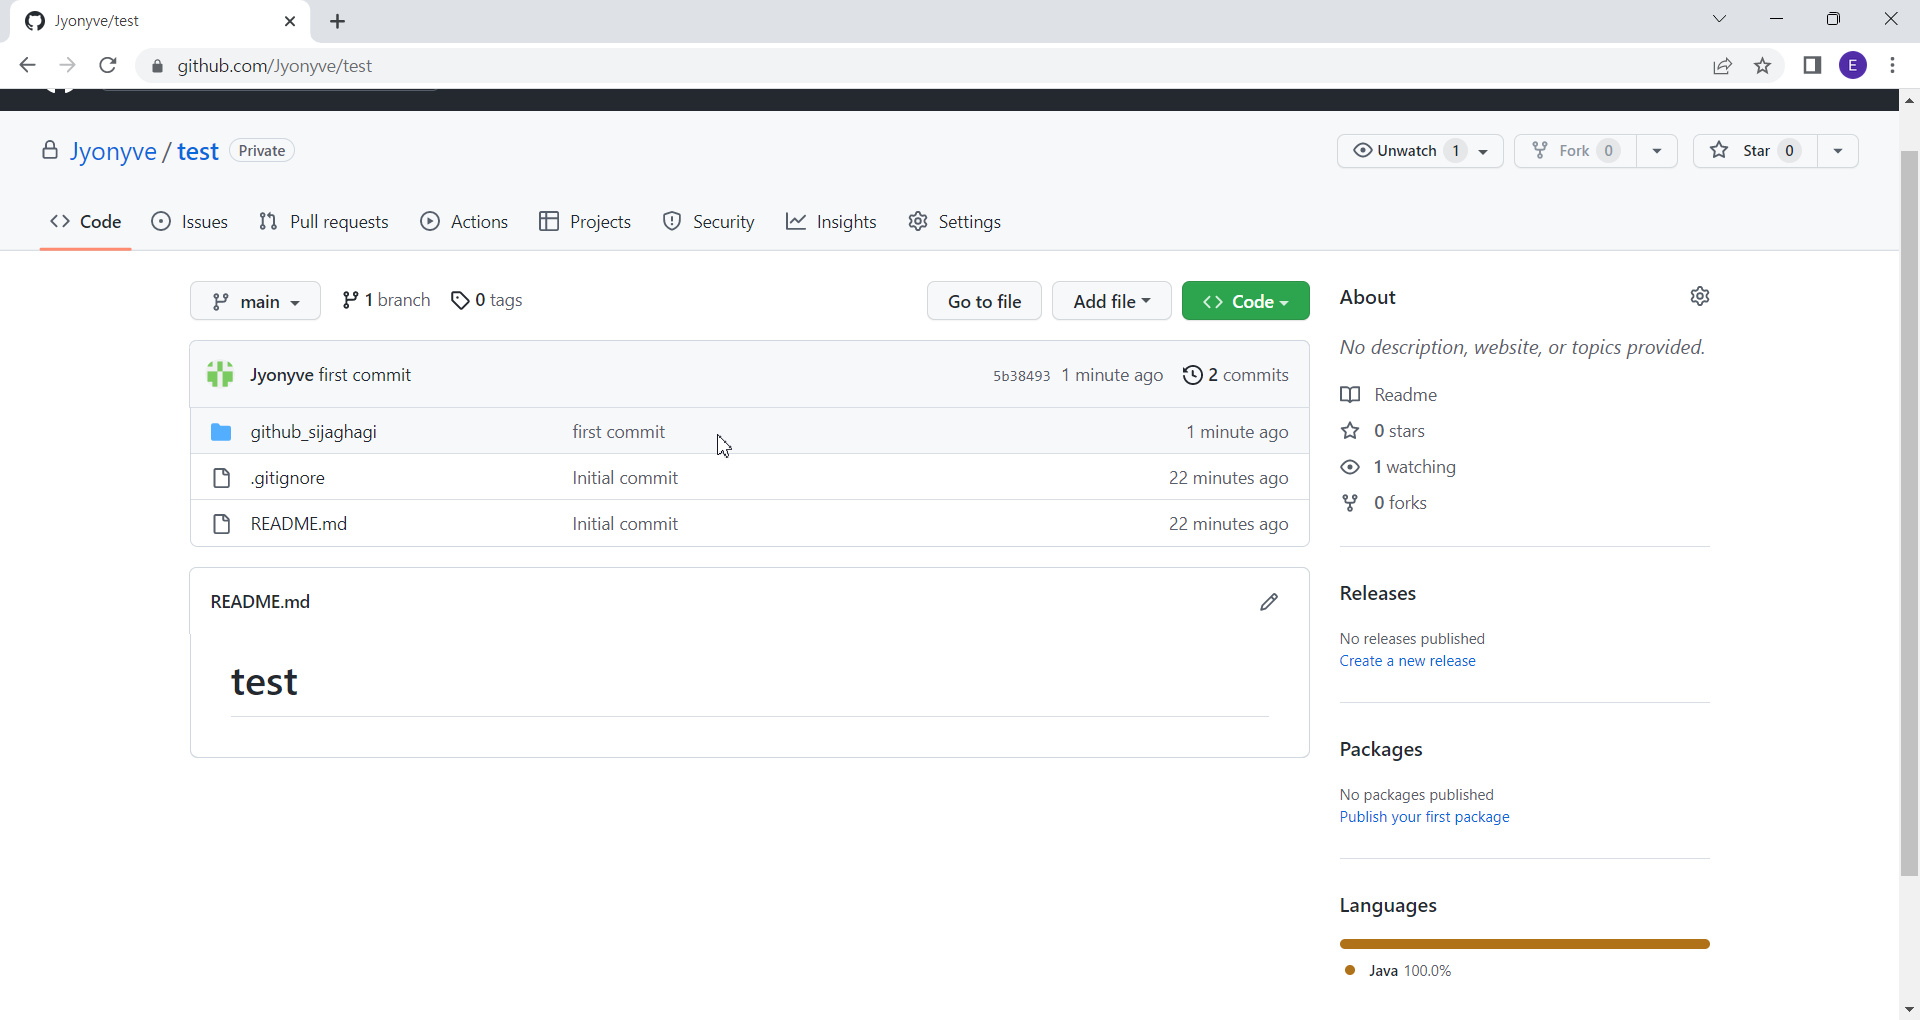Bookmark this page with the star icon

(1763, 66)
